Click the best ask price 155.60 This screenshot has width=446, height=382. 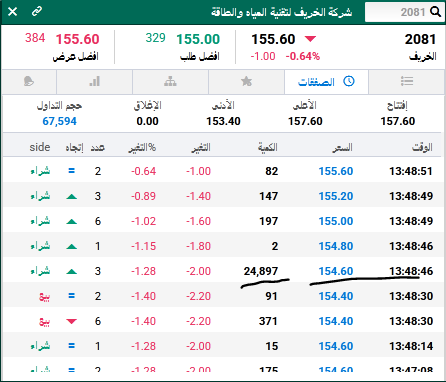[77, 39]
